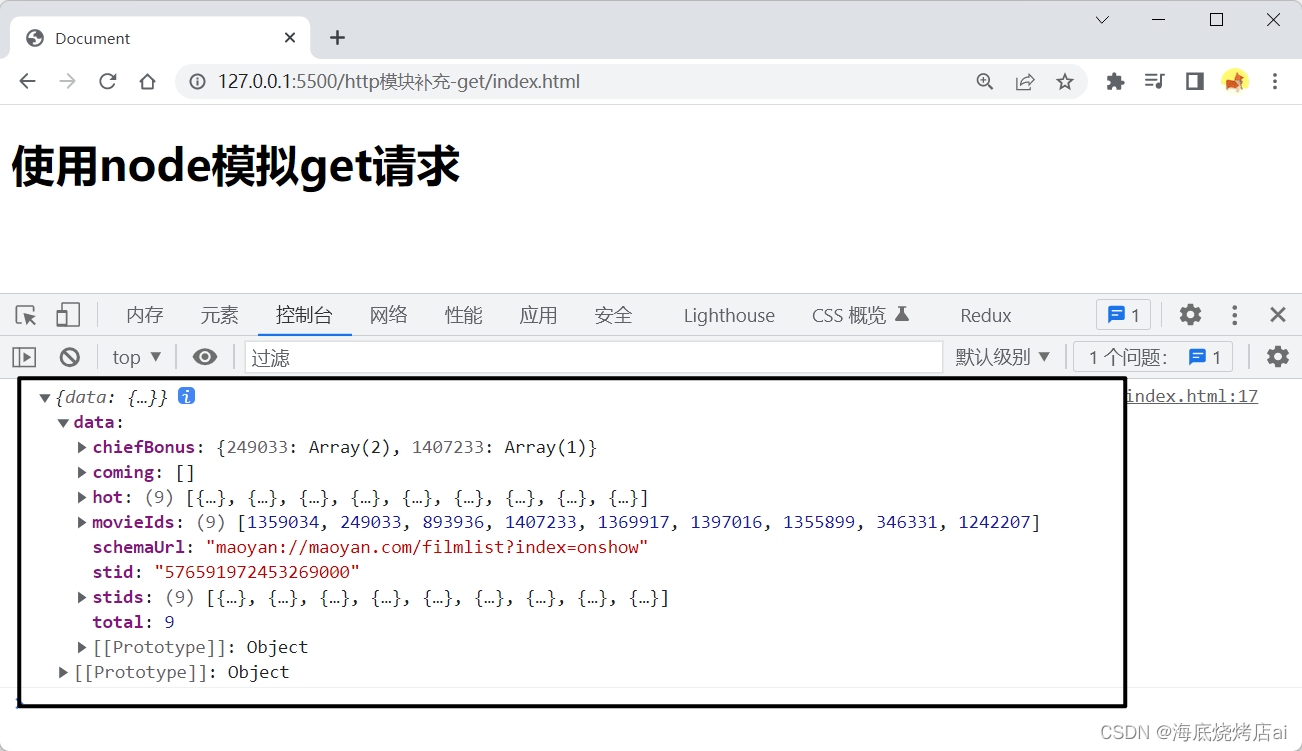
Task: Expand the chiefBonus object entry
Action: point(82,447)
